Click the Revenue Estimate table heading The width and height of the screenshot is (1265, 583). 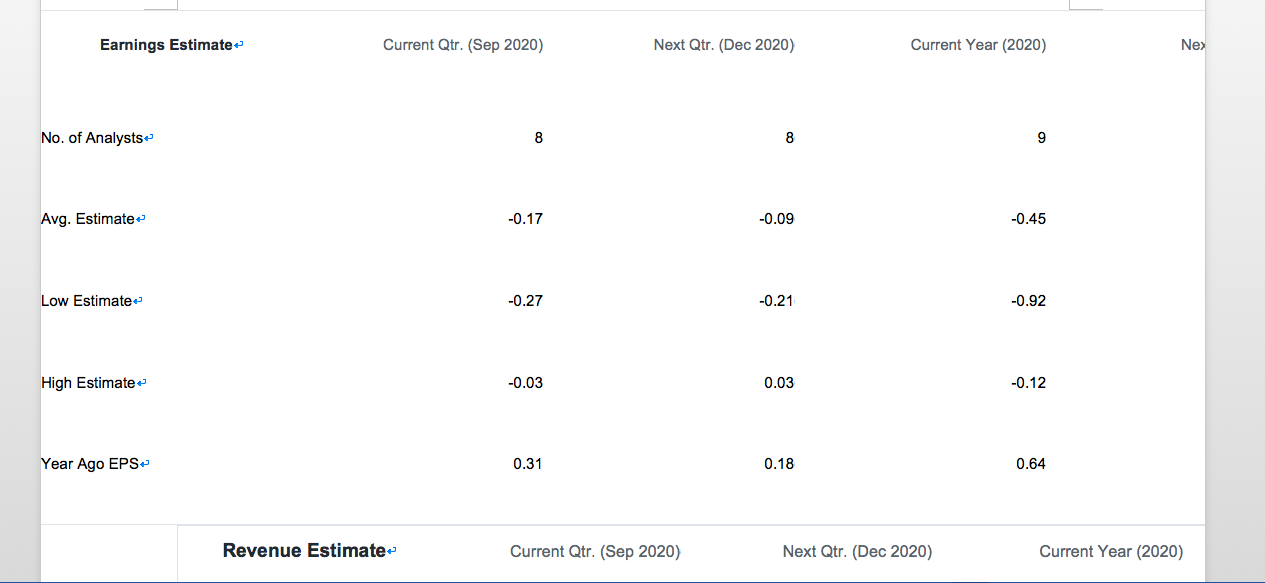[304, 550]
